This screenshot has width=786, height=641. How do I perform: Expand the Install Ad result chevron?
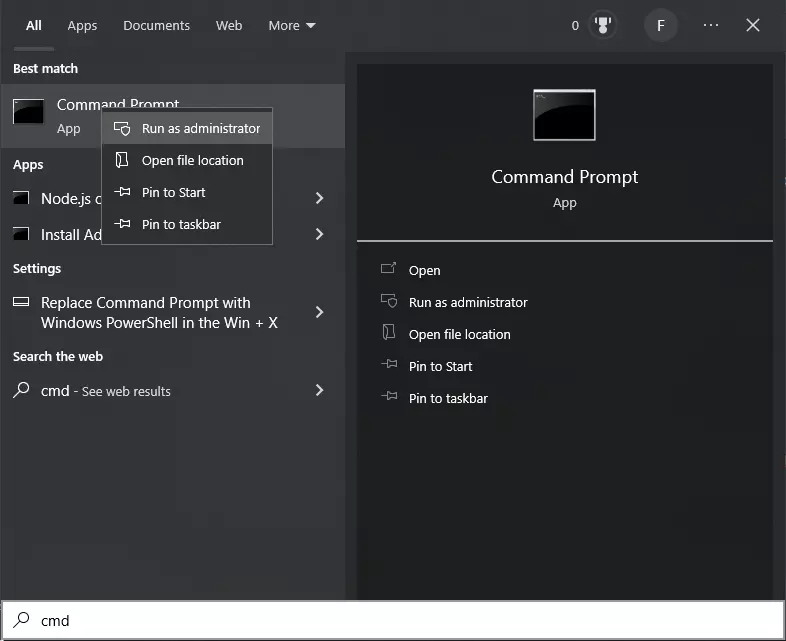pos(319,234)
